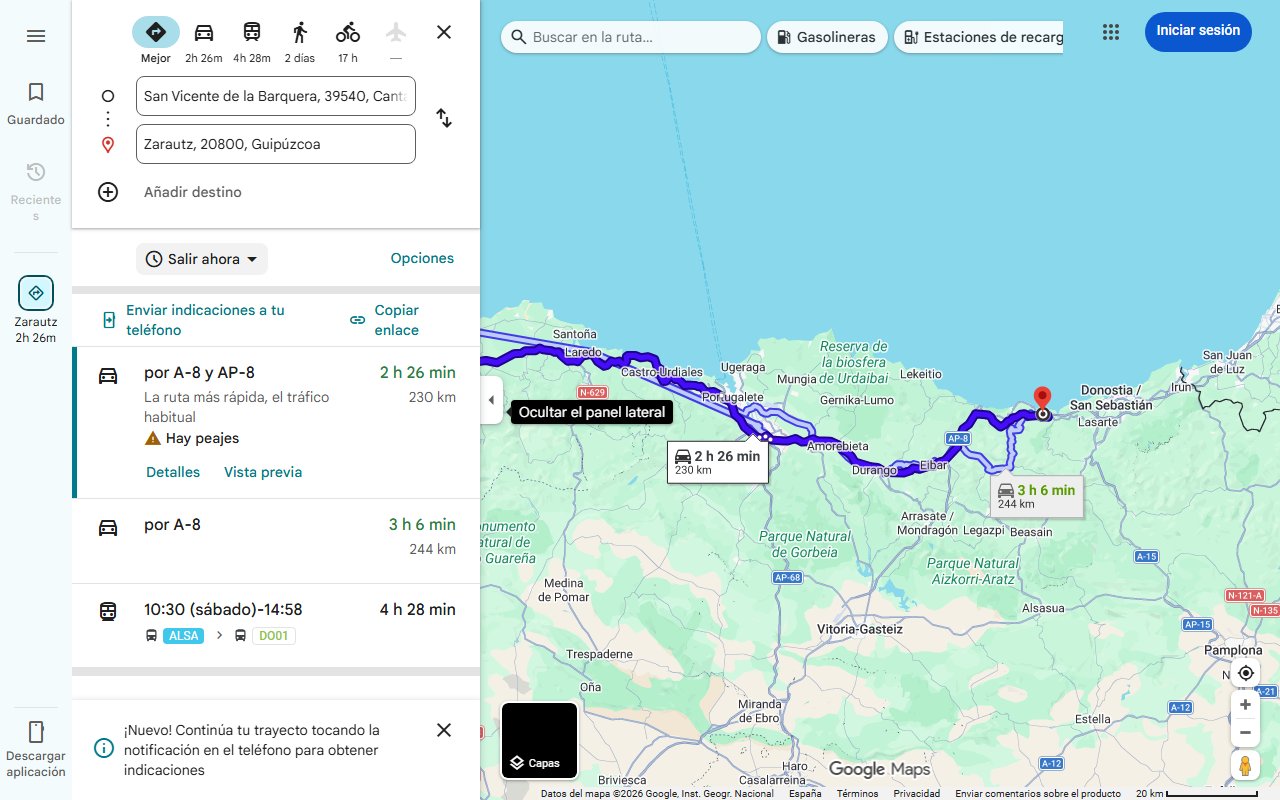Collapse the side panel with the arrow
The width and height of the screenshot is (1280, 800).
(491, 400)
